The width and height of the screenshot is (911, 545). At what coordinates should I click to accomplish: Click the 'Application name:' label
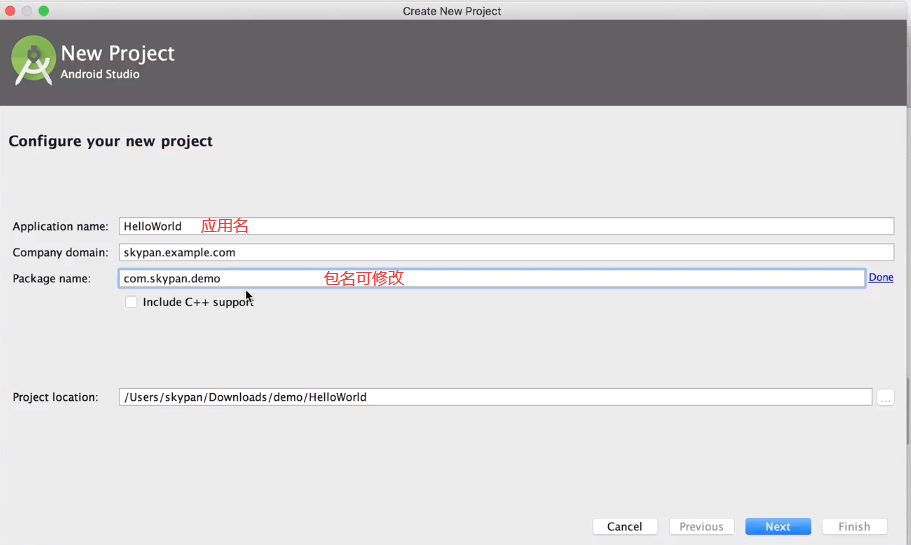pos(60,227)
